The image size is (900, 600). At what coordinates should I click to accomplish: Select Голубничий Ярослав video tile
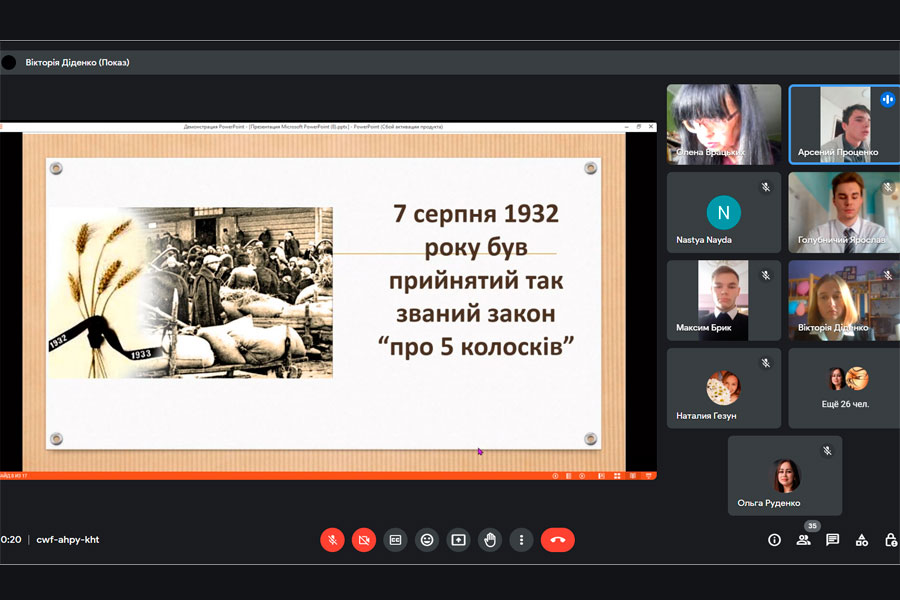coord(844,212)
